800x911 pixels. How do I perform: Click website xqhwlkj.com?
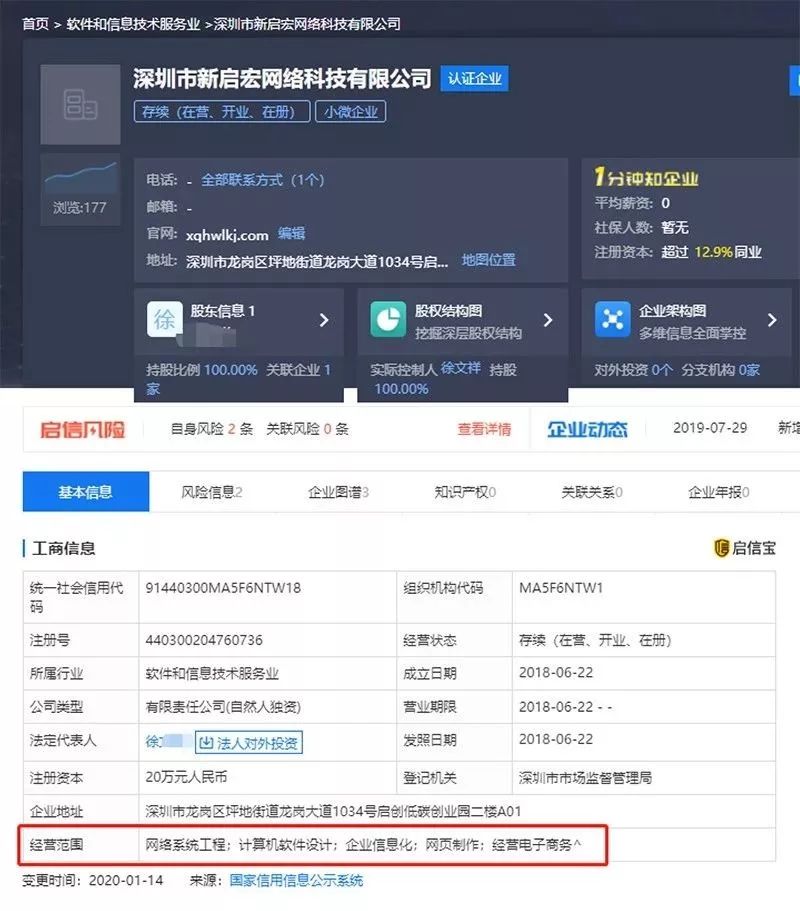coord(227,235)
